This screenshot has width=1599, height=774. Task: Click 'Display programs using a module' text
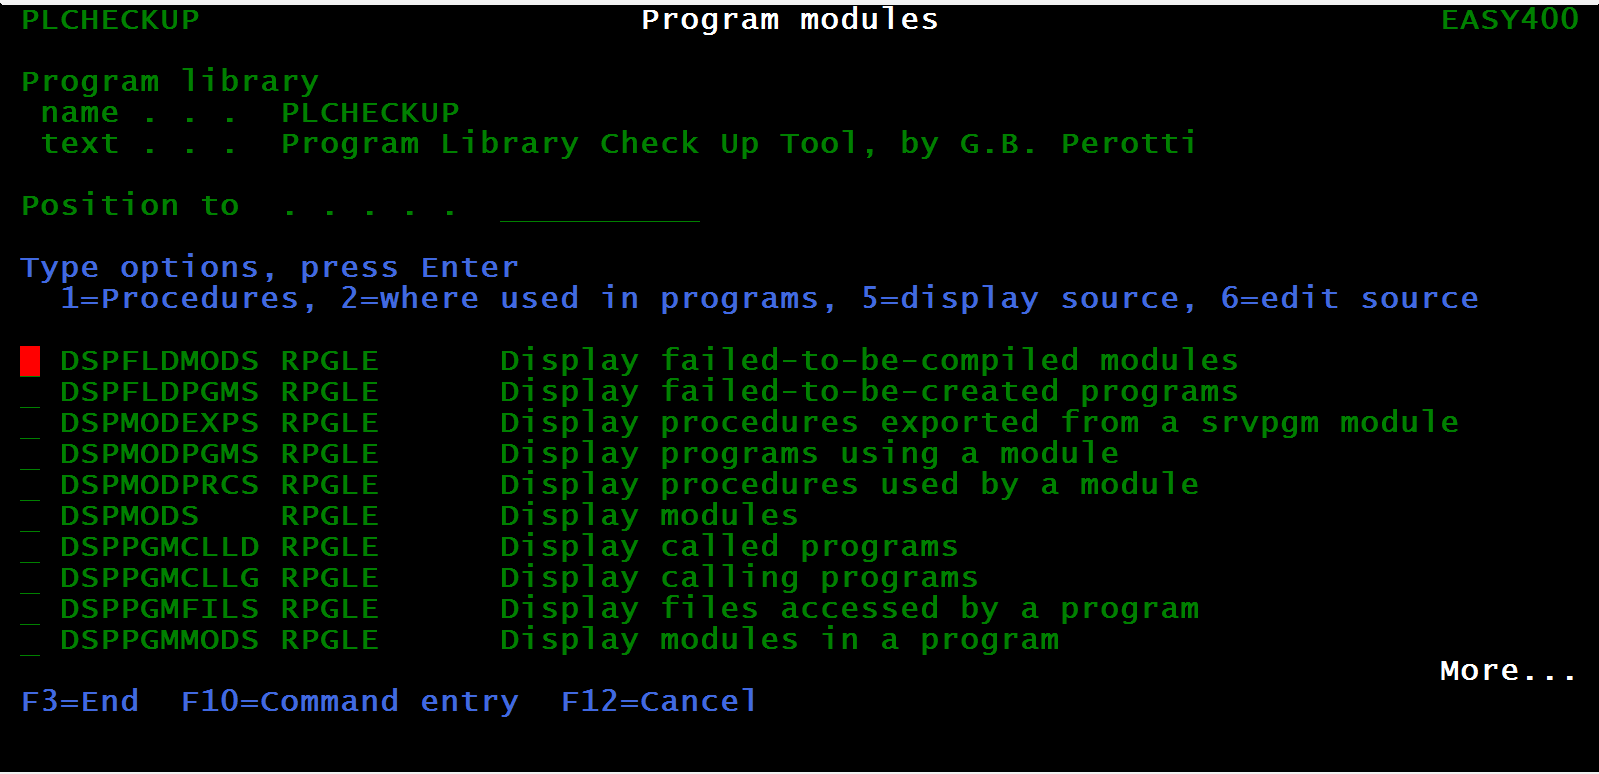(x=809, y=454)
